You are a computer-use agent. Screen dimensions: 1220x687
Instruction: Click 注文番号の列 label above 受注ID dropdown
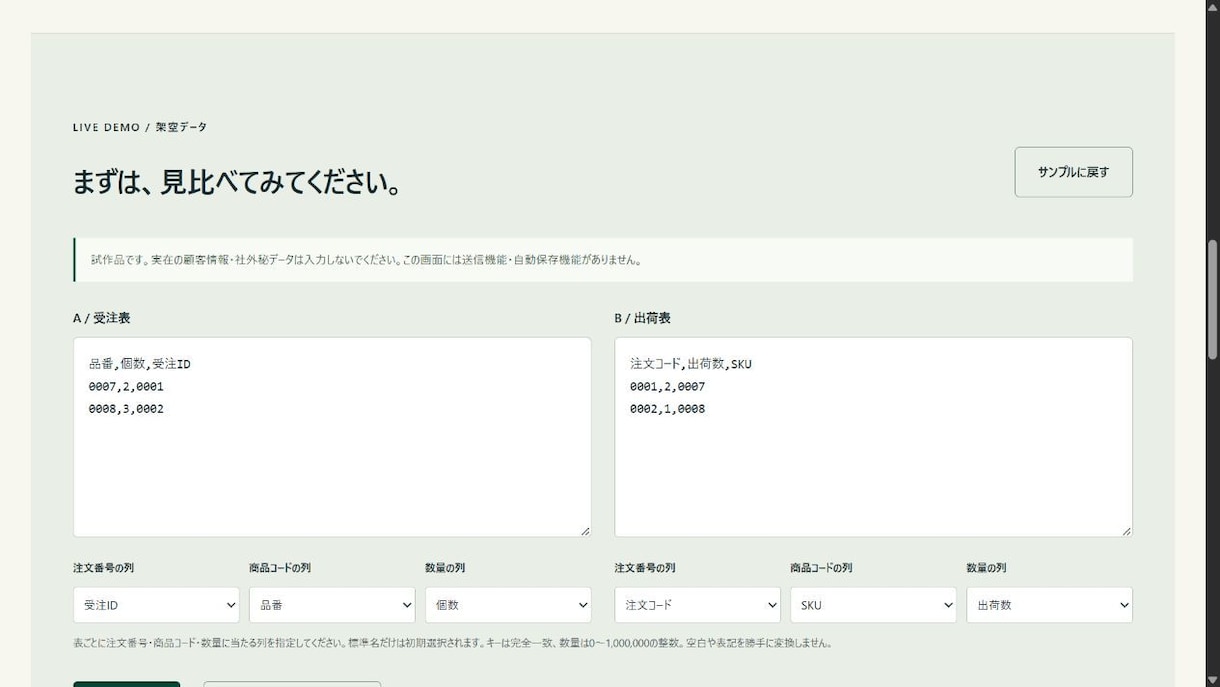(x=103, y=568)
